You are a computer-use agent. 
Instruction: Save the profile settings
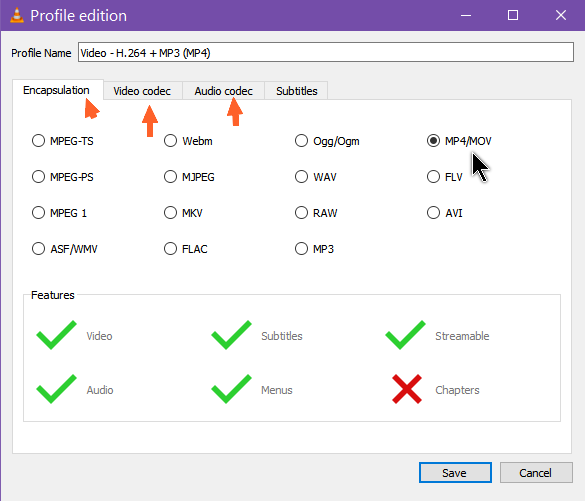pyautogui.click(x=455, y=473)
